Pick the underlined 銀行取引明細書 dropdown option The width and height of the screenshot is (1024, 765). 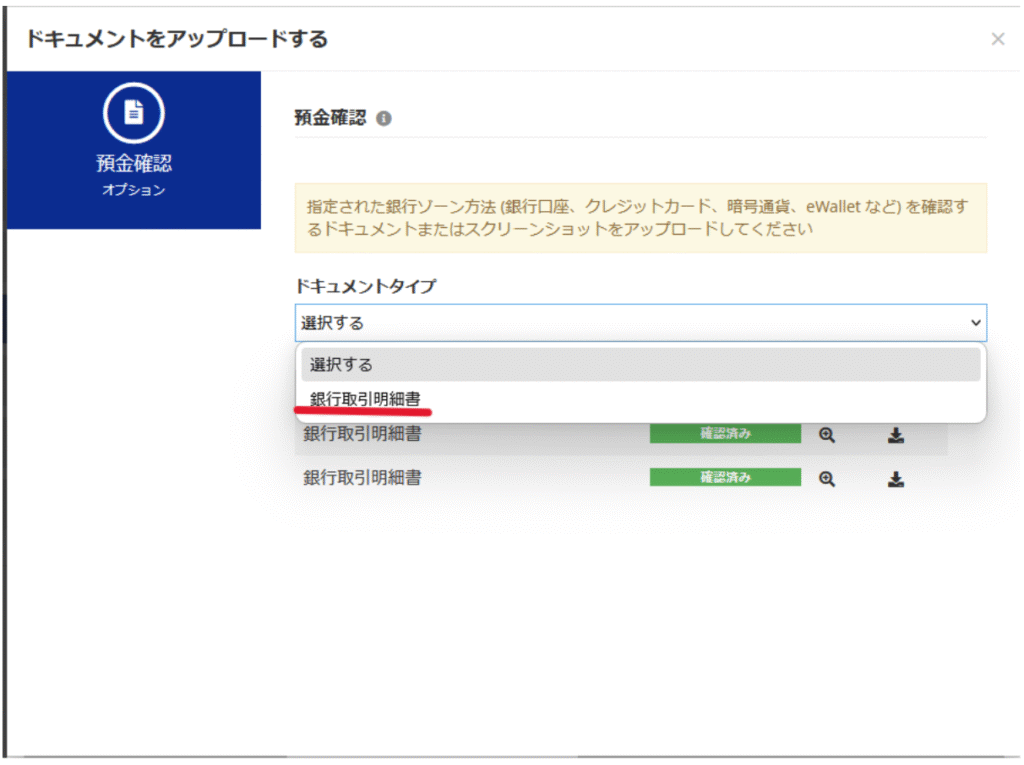(x=365, y=399)
